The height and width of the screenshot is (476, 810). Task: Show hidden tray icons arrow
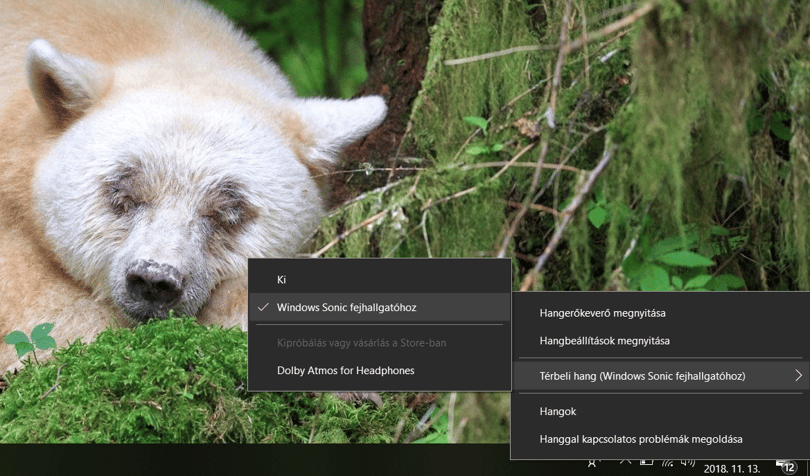click(x=625, y=463)
